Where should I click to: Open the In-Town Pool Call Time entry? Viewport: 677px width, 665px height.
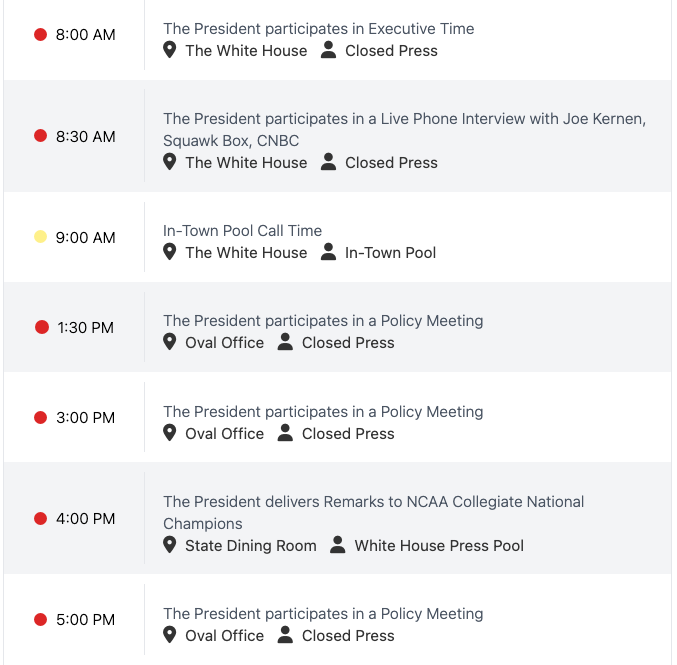click(x=242, y=231)
